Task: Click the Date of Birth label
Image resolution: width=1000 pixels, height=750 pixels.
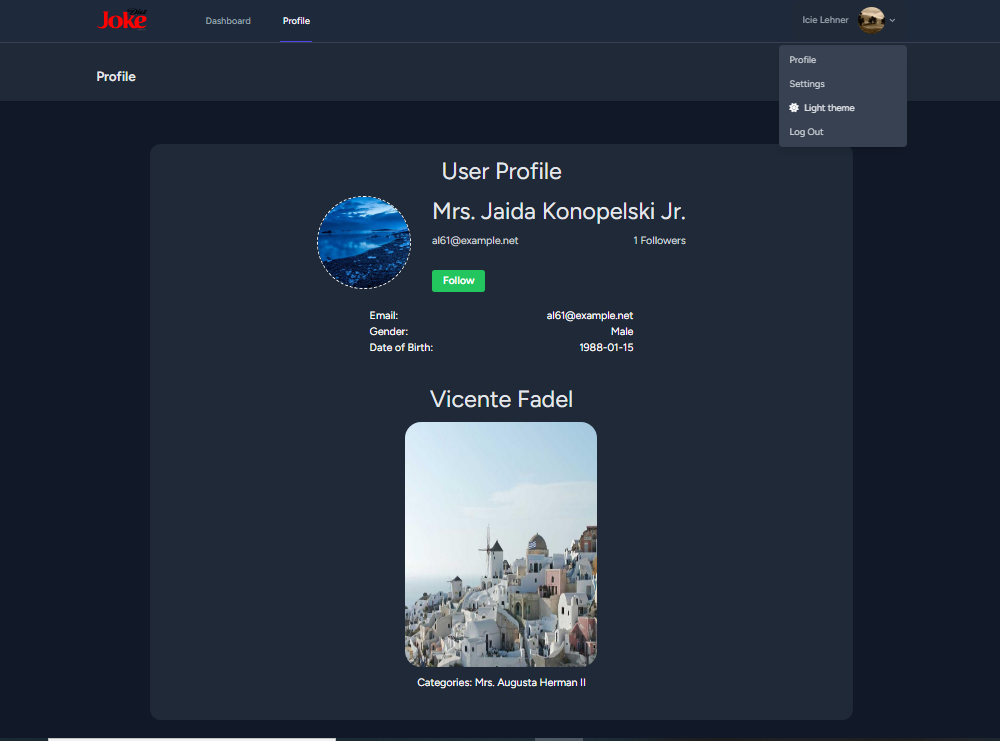Action: (x=401, y=348)
